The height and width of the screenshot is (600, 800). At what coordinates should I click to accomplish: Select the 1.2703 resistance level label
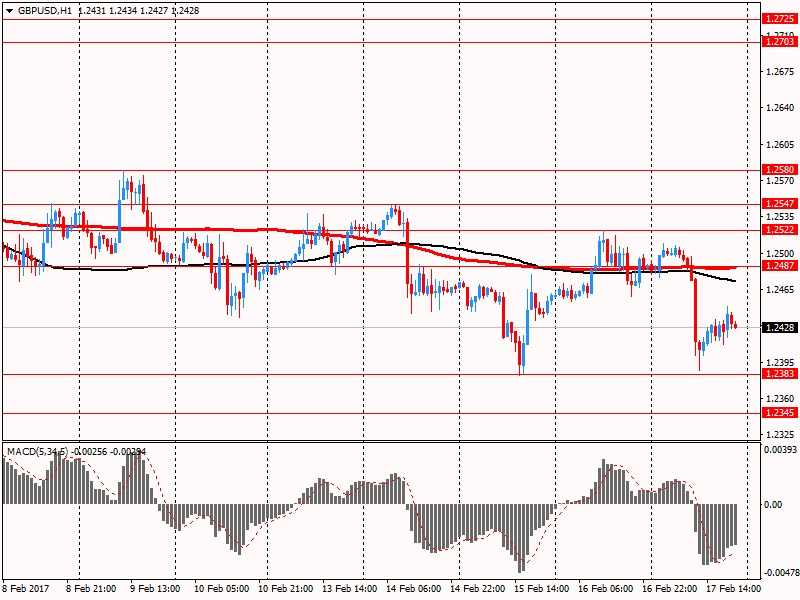tap(778, 41)
